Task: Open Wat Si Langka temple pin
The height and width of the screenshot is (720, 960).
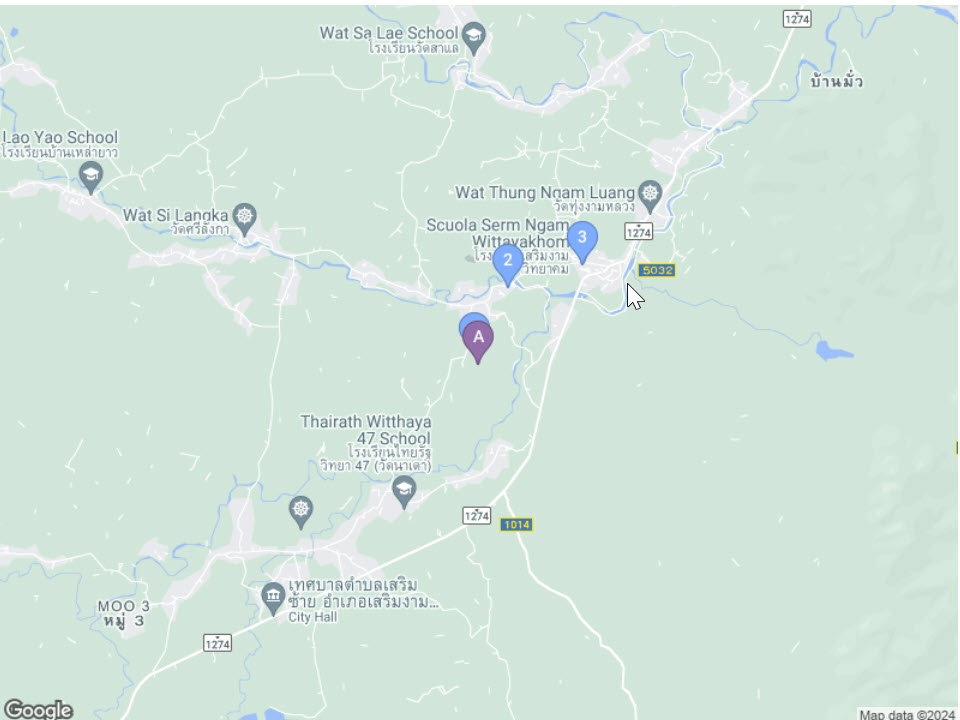Action: (245, 219)
